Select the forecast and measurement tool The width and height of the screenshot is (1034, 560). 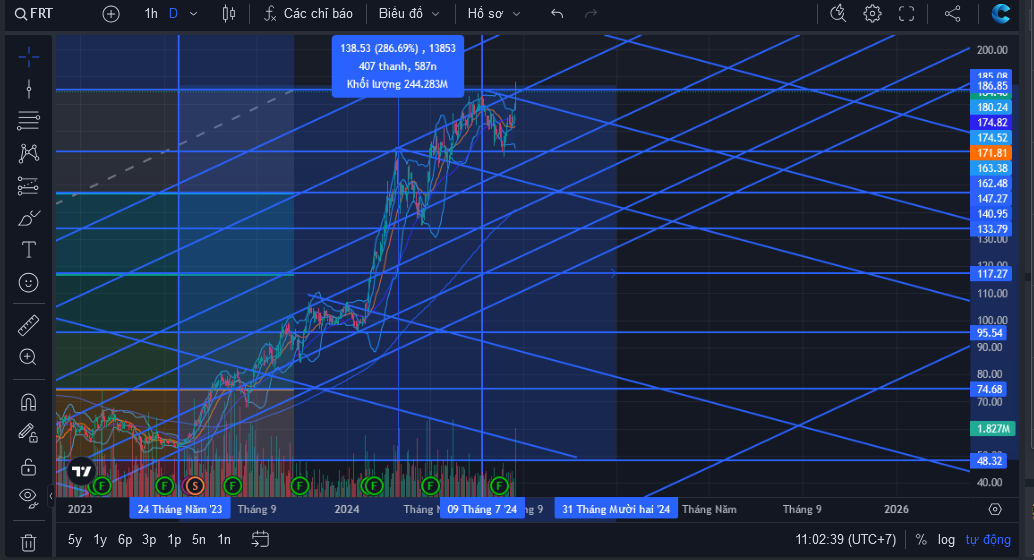[28, 186]
